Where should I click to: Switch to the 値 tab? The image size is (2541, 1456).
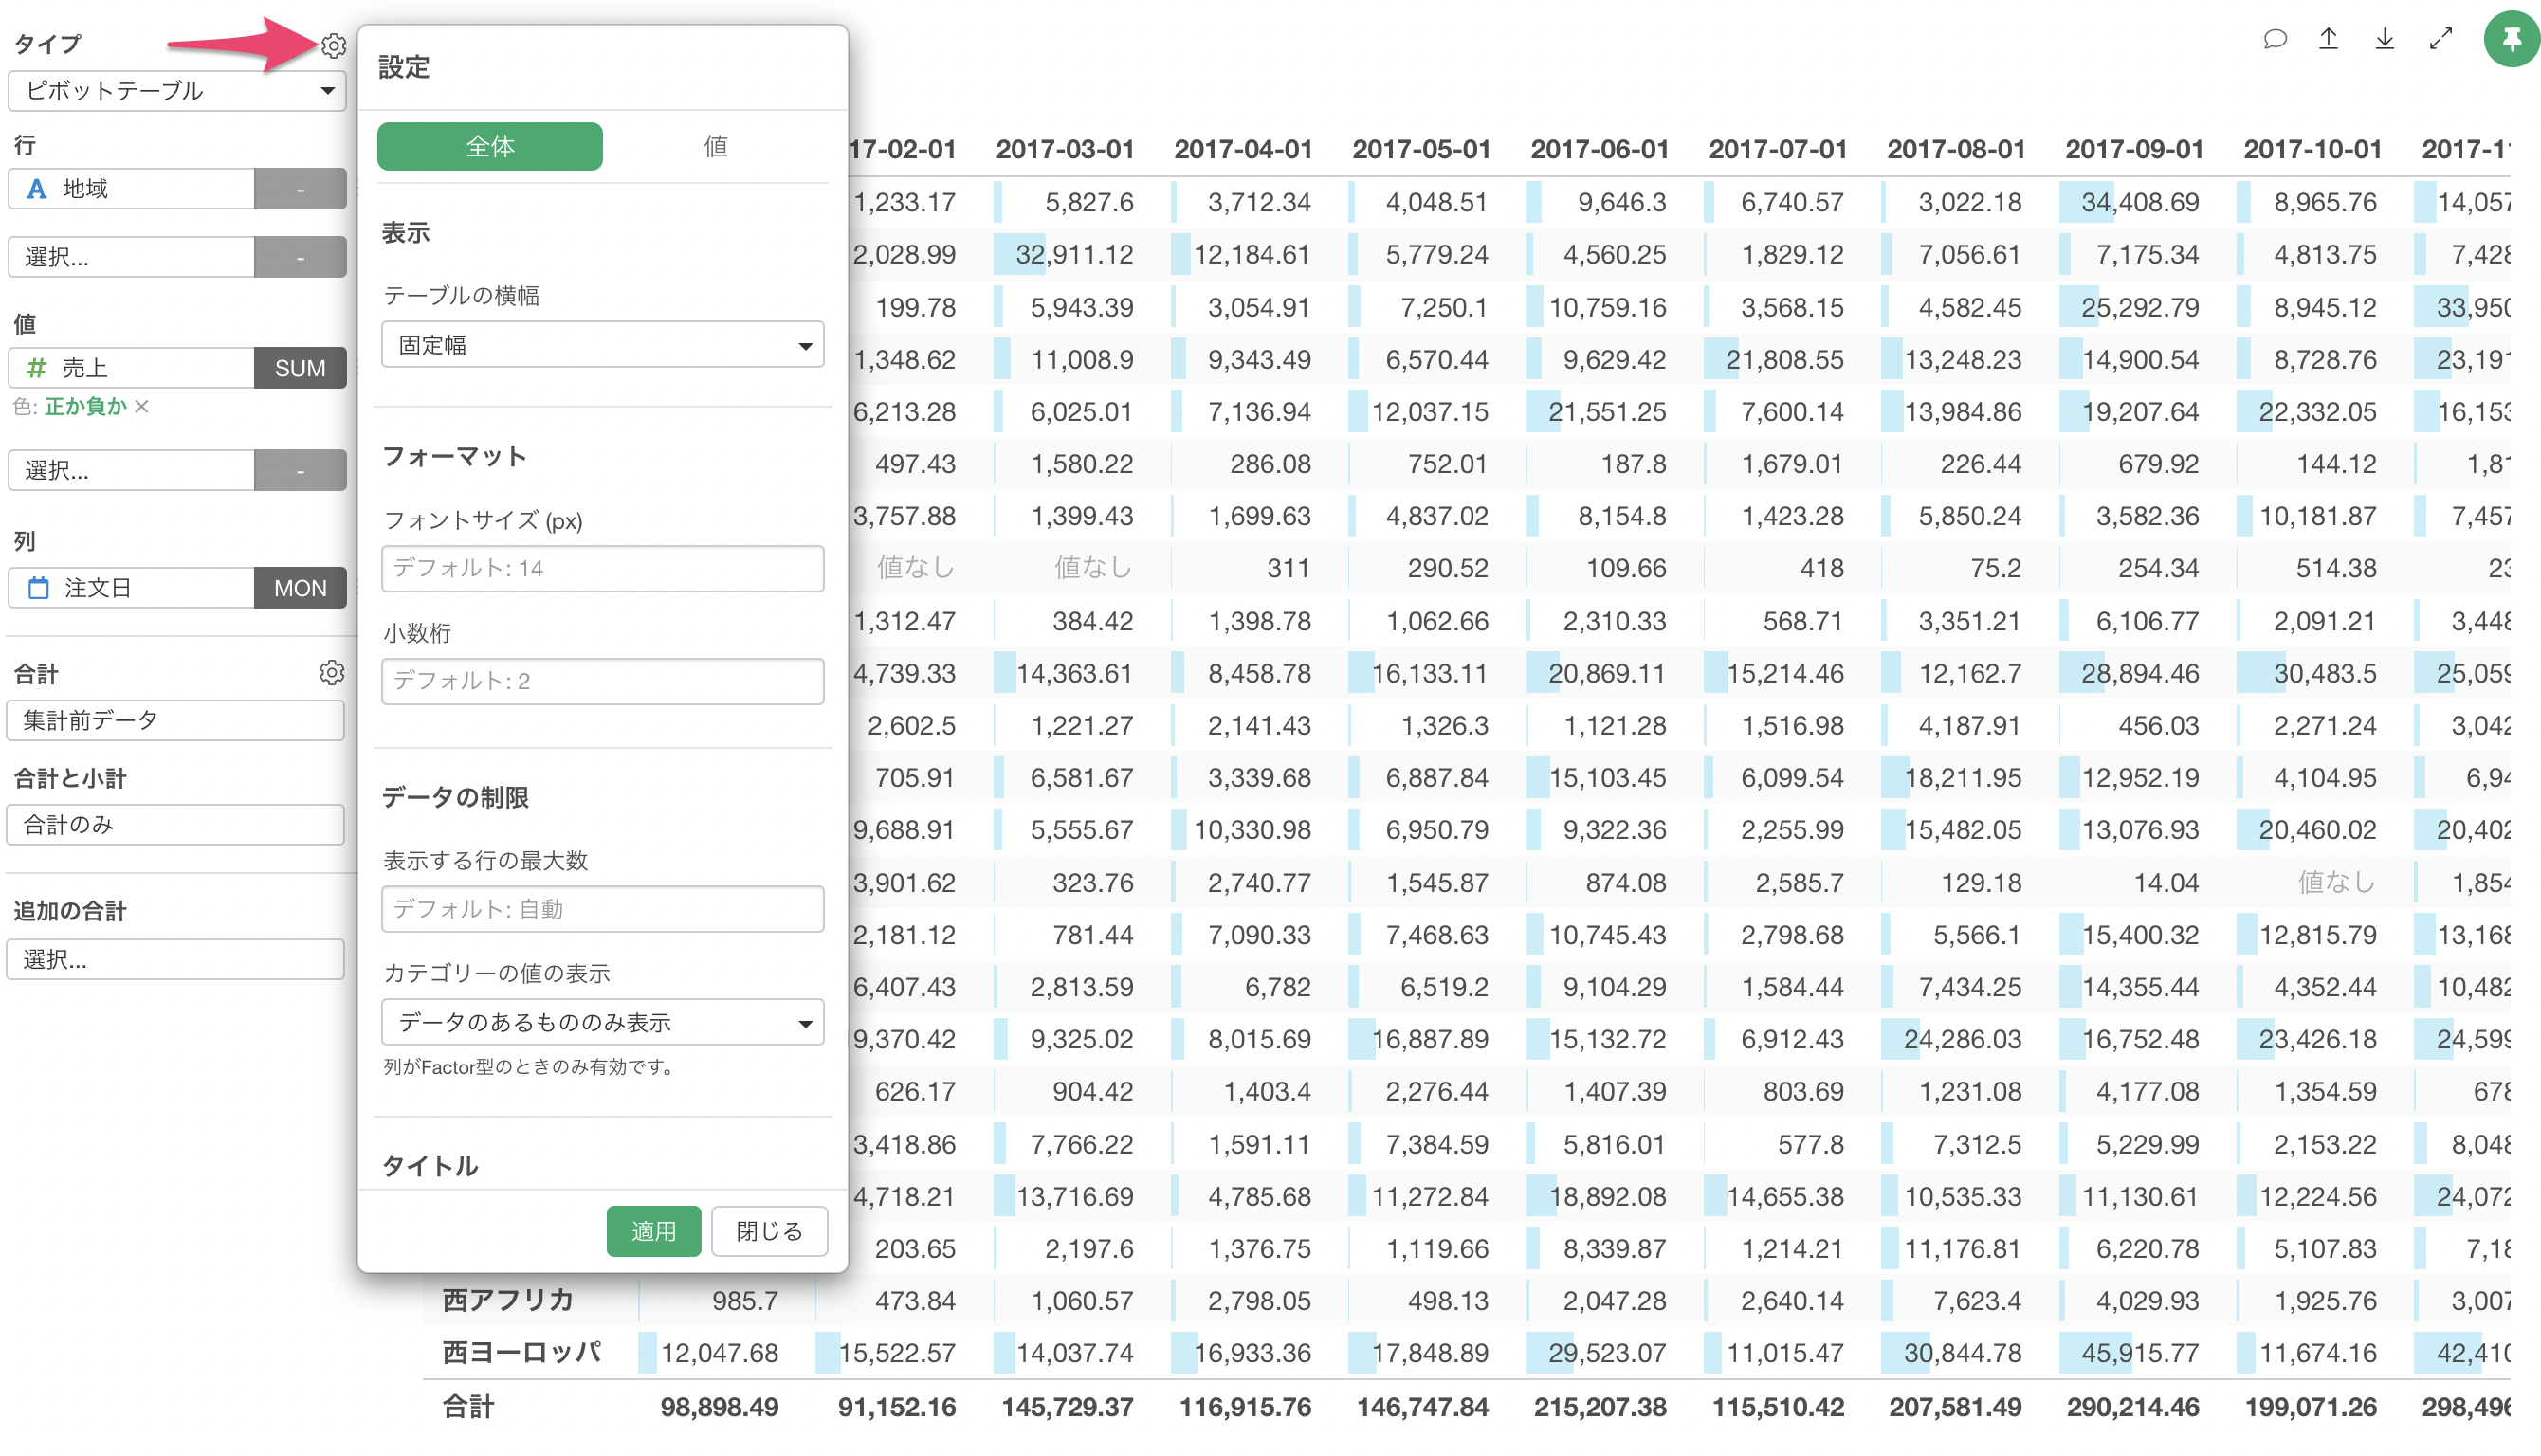coord(715,147)
